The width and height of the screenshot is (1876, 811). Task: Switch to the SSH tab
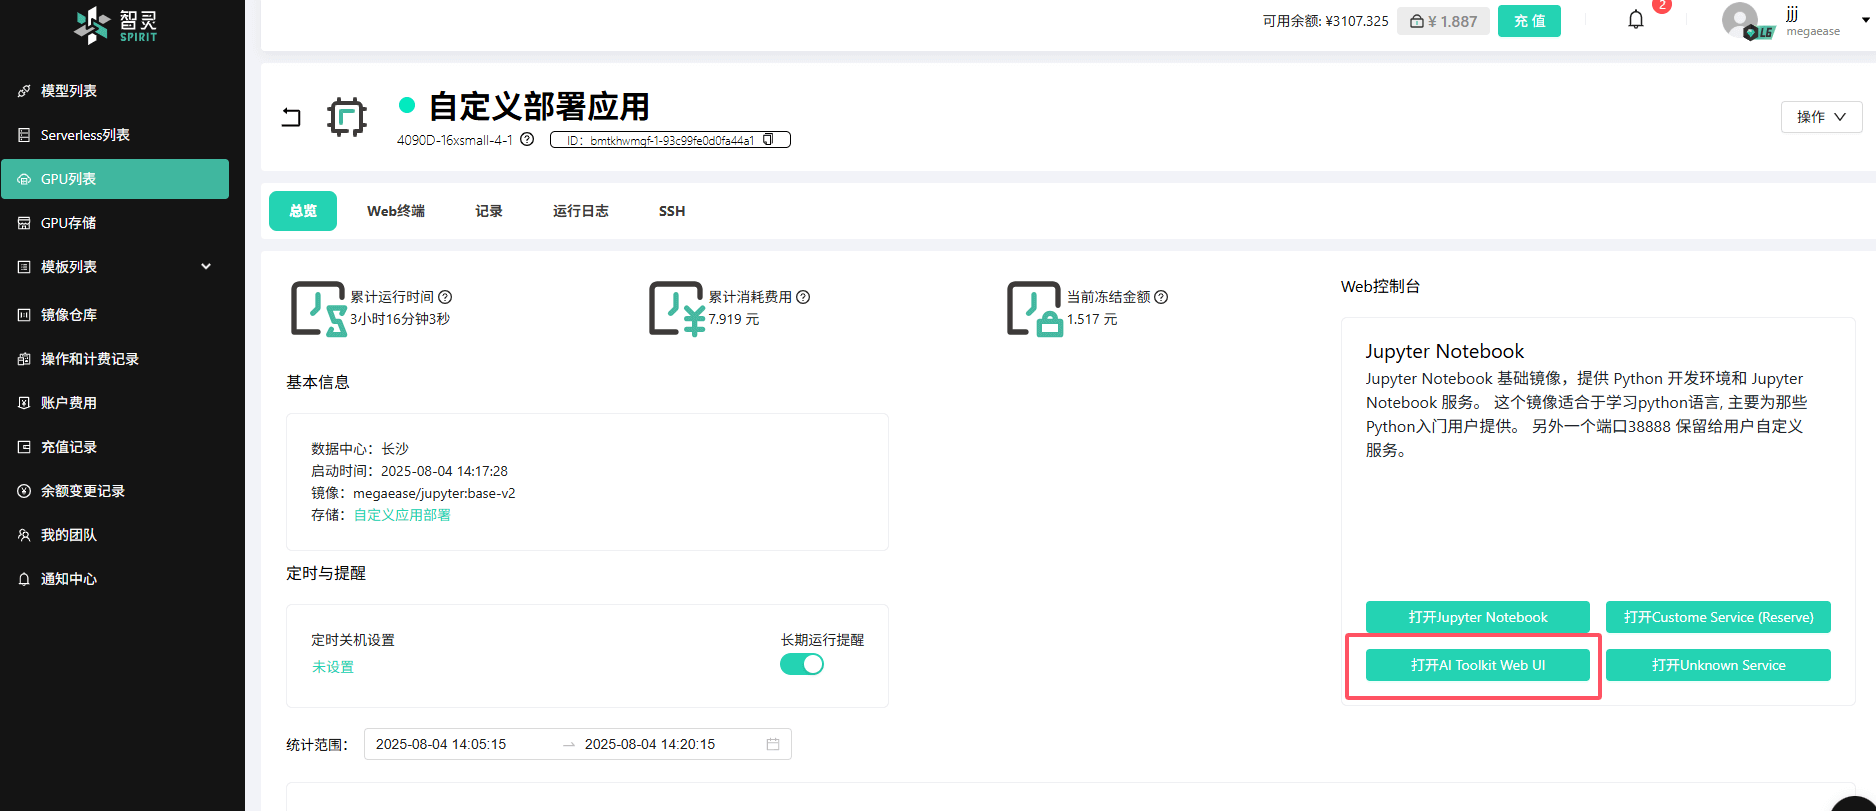(x=672, y=211)
